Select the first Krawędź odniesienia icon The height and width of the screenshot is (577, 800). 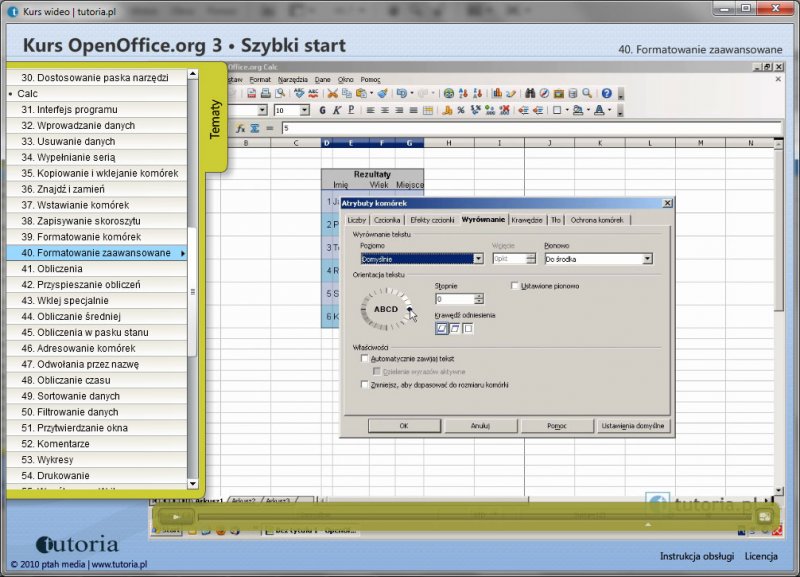(x=441, y=327)
